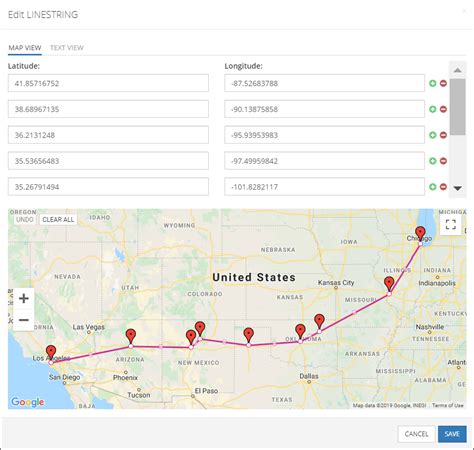Image resolution: width=474 pixels, height=450 pixels.
Task: Zoom out of the map
Action: (x=24, y=320)
